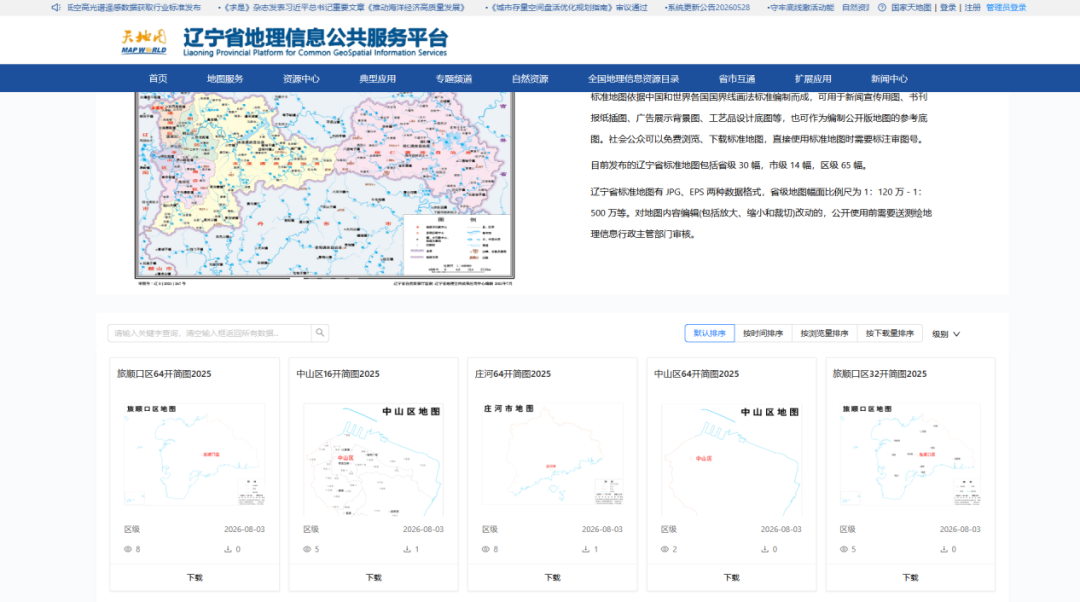Open the 扩展应用 menu item

813,79
